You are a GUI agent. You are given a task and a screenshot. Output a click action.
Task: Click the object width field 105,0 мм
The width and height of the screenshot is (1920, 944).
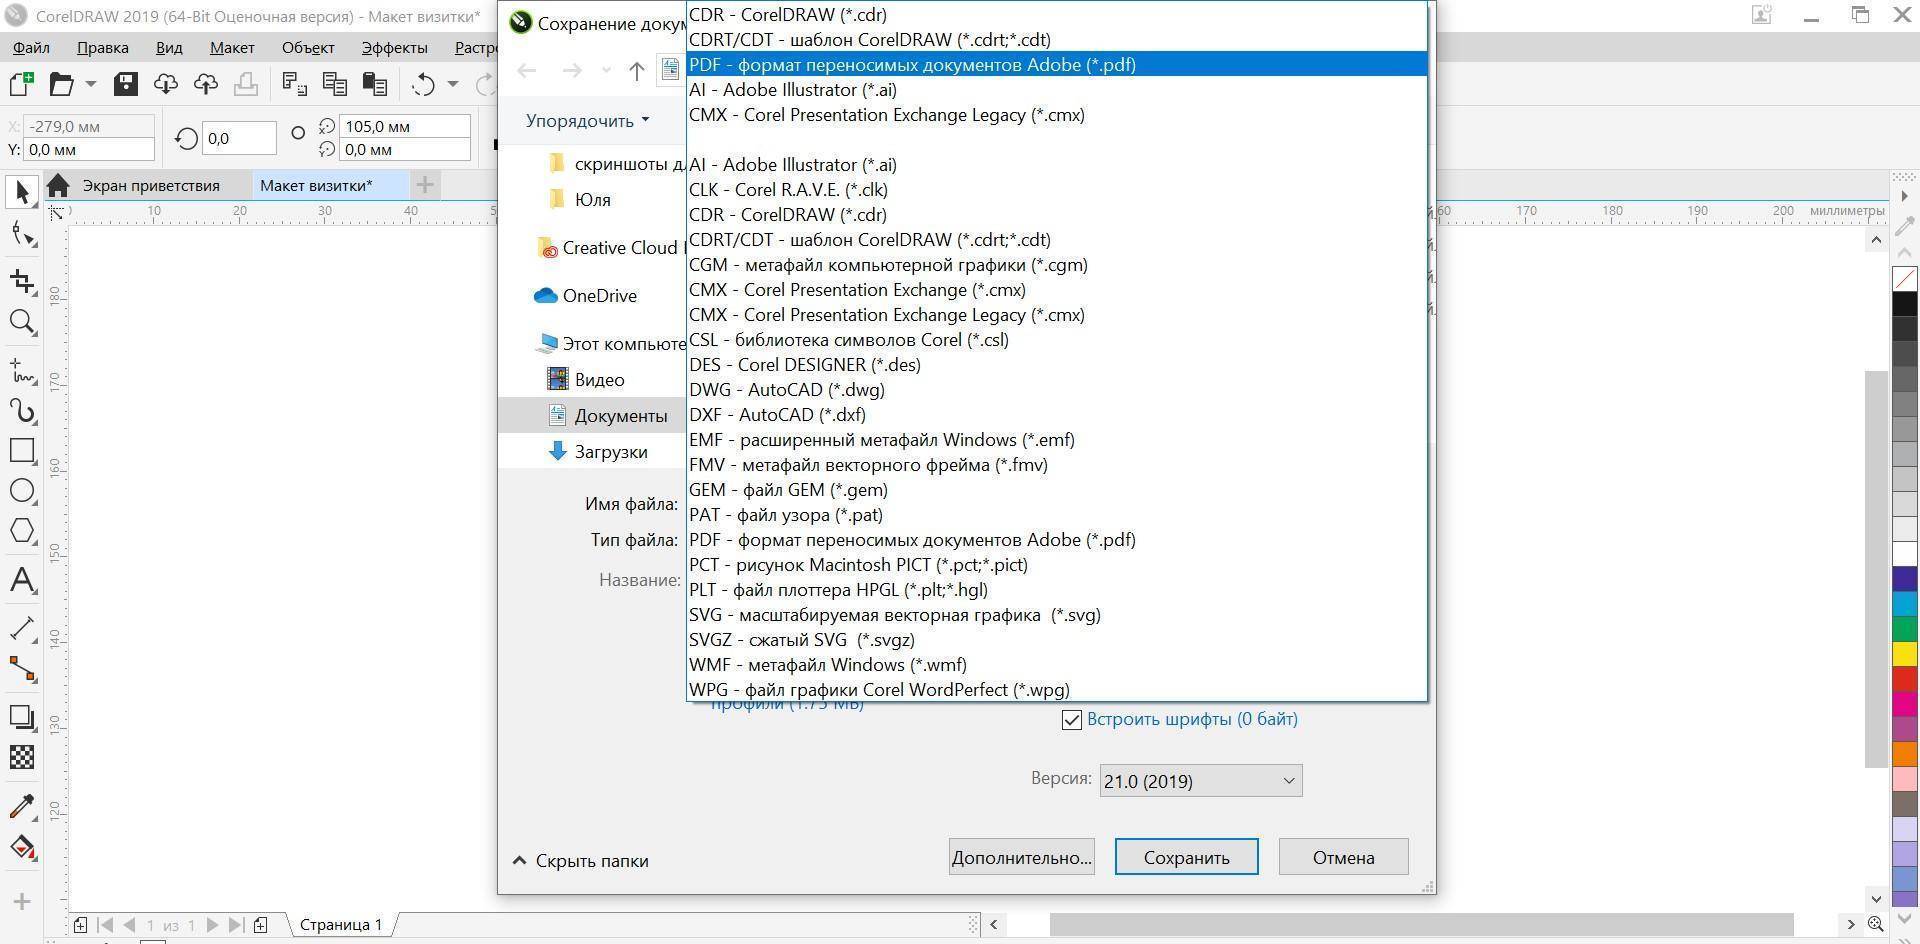(405, 127)
